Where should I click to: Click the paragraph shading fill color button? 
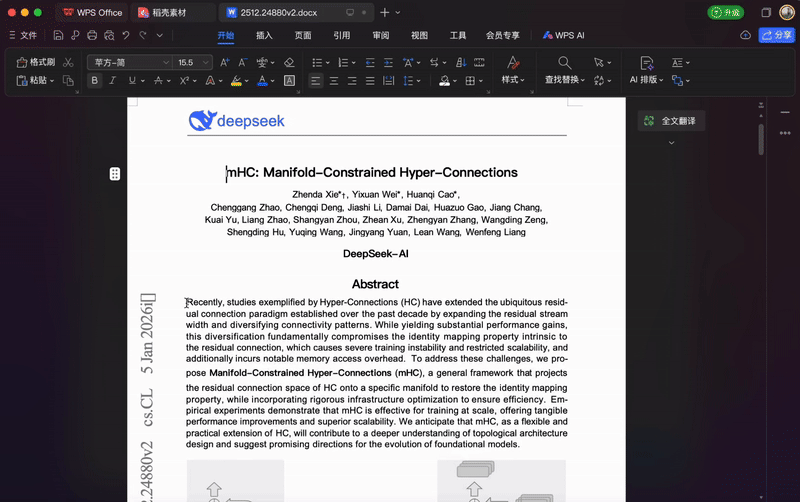(x=444, y=80)
